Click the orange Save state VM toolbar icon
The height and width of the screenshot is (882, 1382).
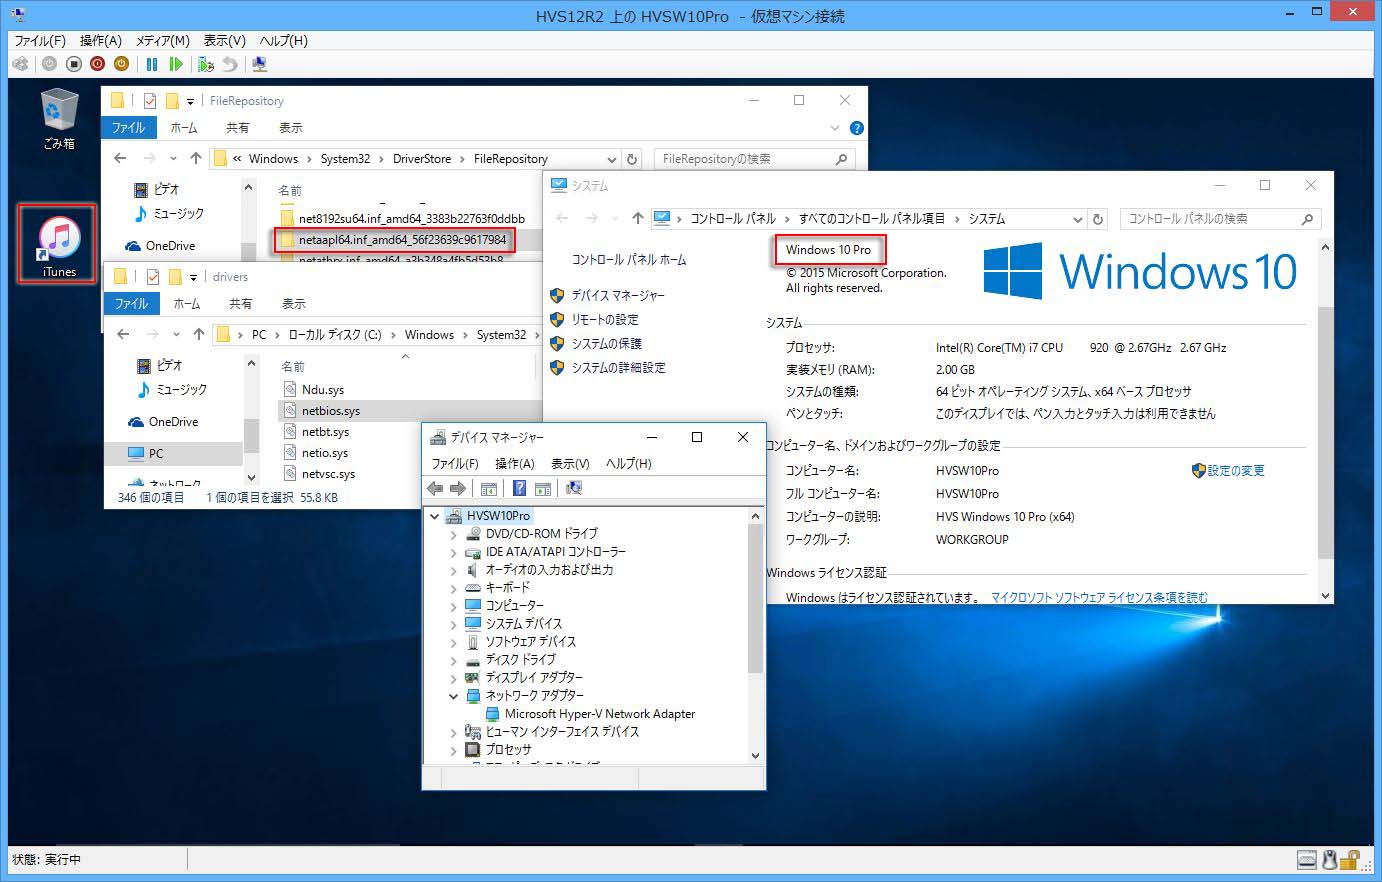[121, 64]
